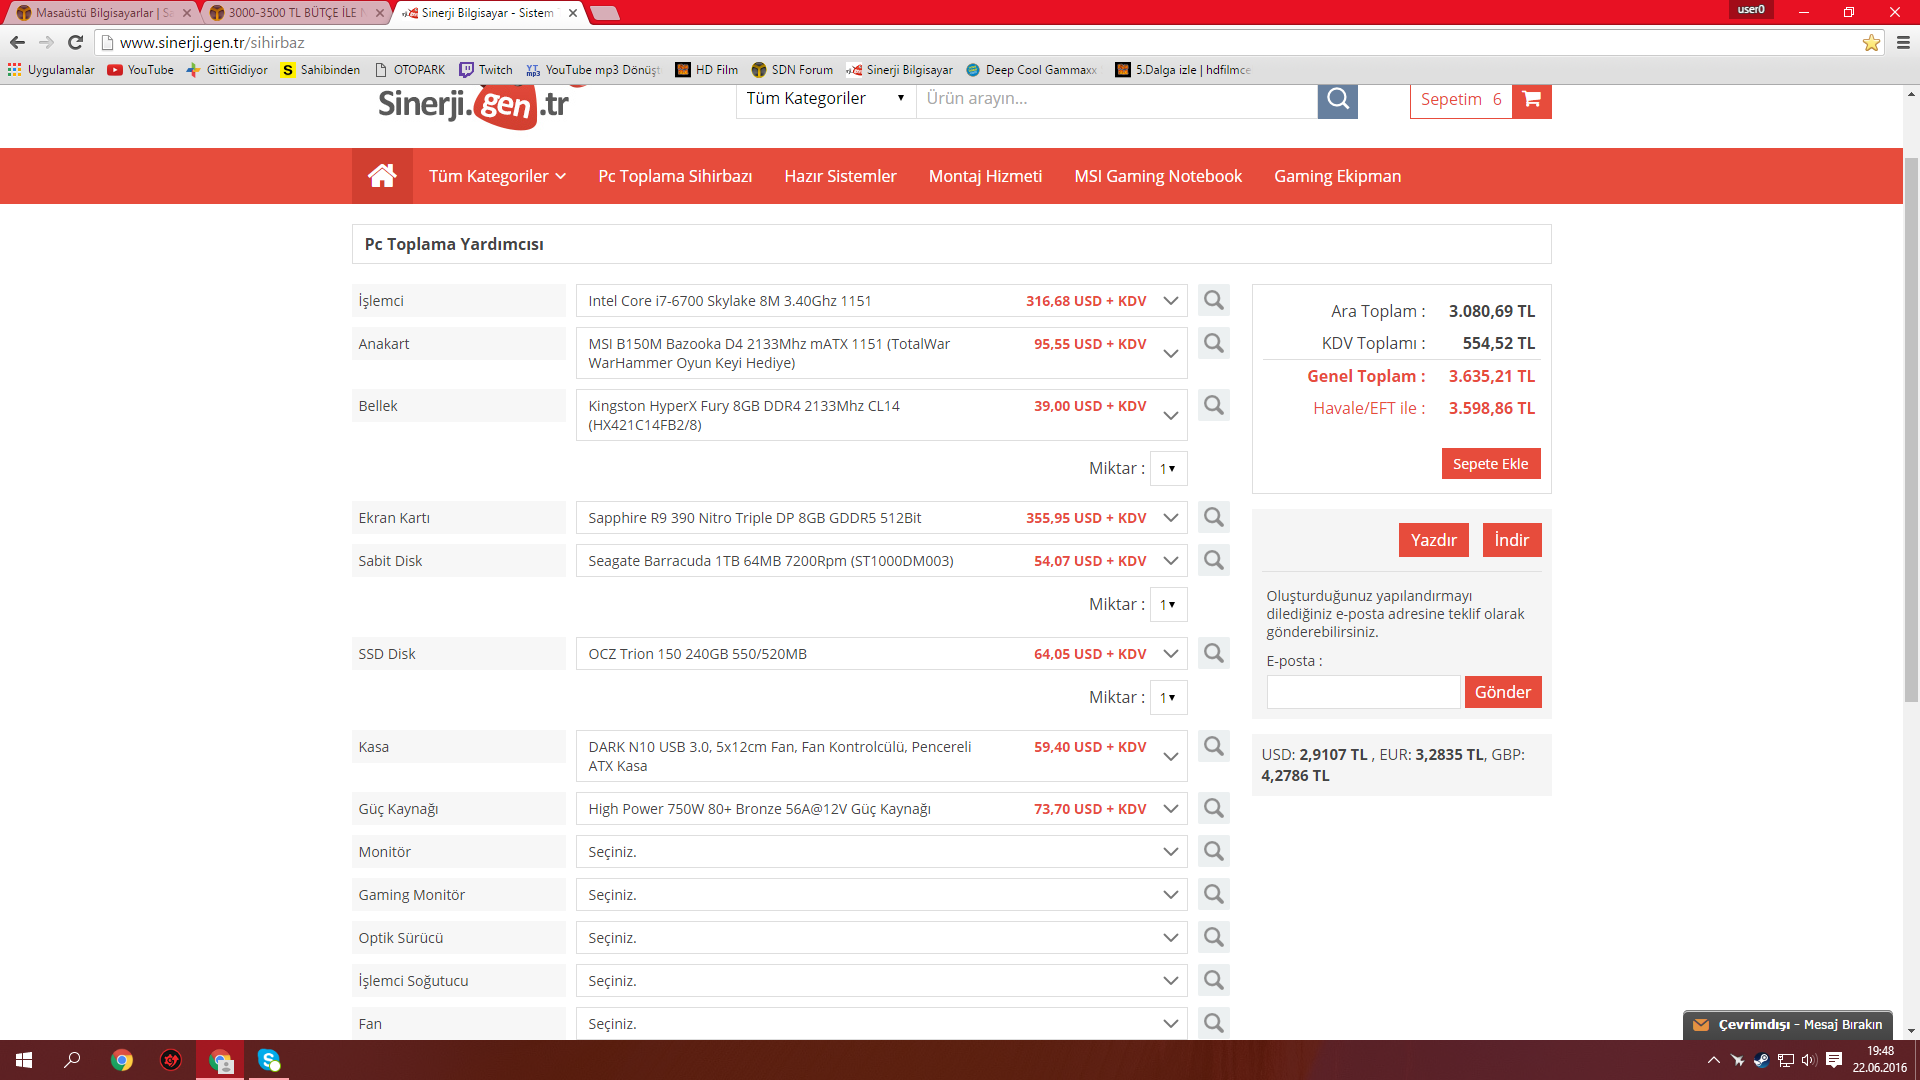Bookmark page with the star icon

coord(1871,42)
